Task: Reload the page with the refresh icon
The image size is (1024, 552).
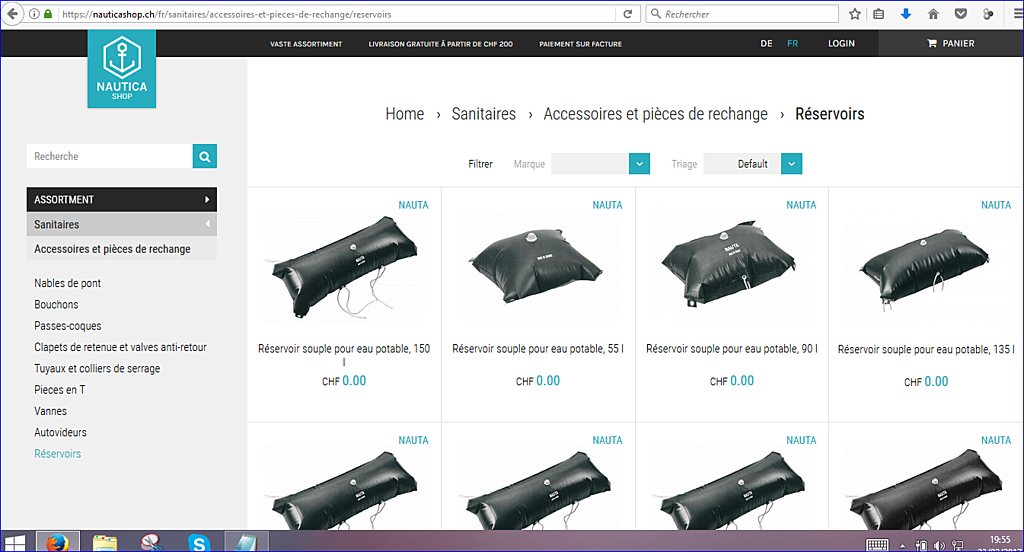Action: click(628, 14)
